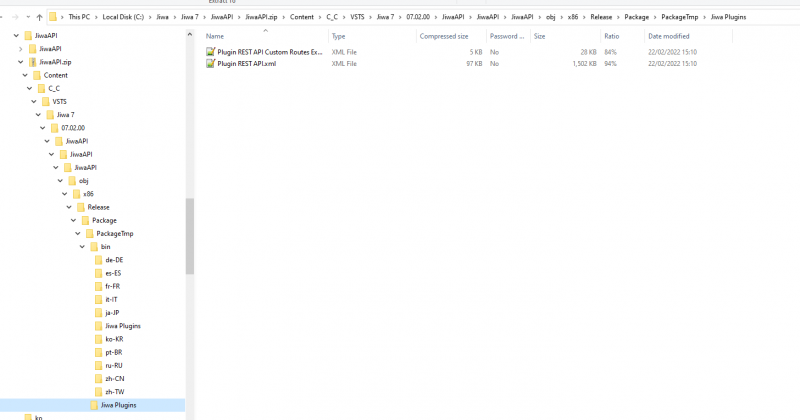
Task: Select the ru-RU folder in tree
Action: (114, 366)
